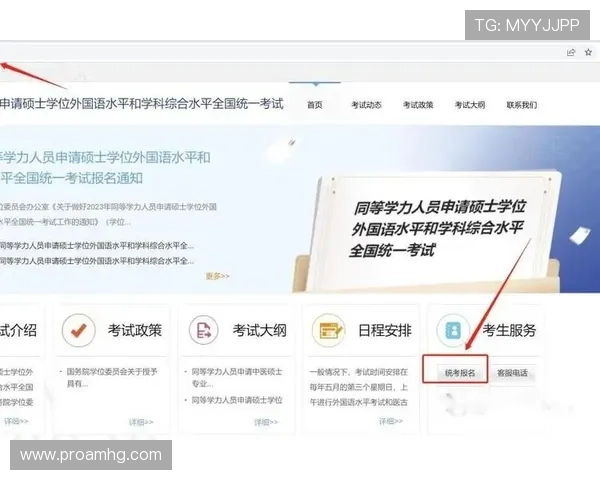Click schedule text 一般情况下，考试时间安排在

359,372
